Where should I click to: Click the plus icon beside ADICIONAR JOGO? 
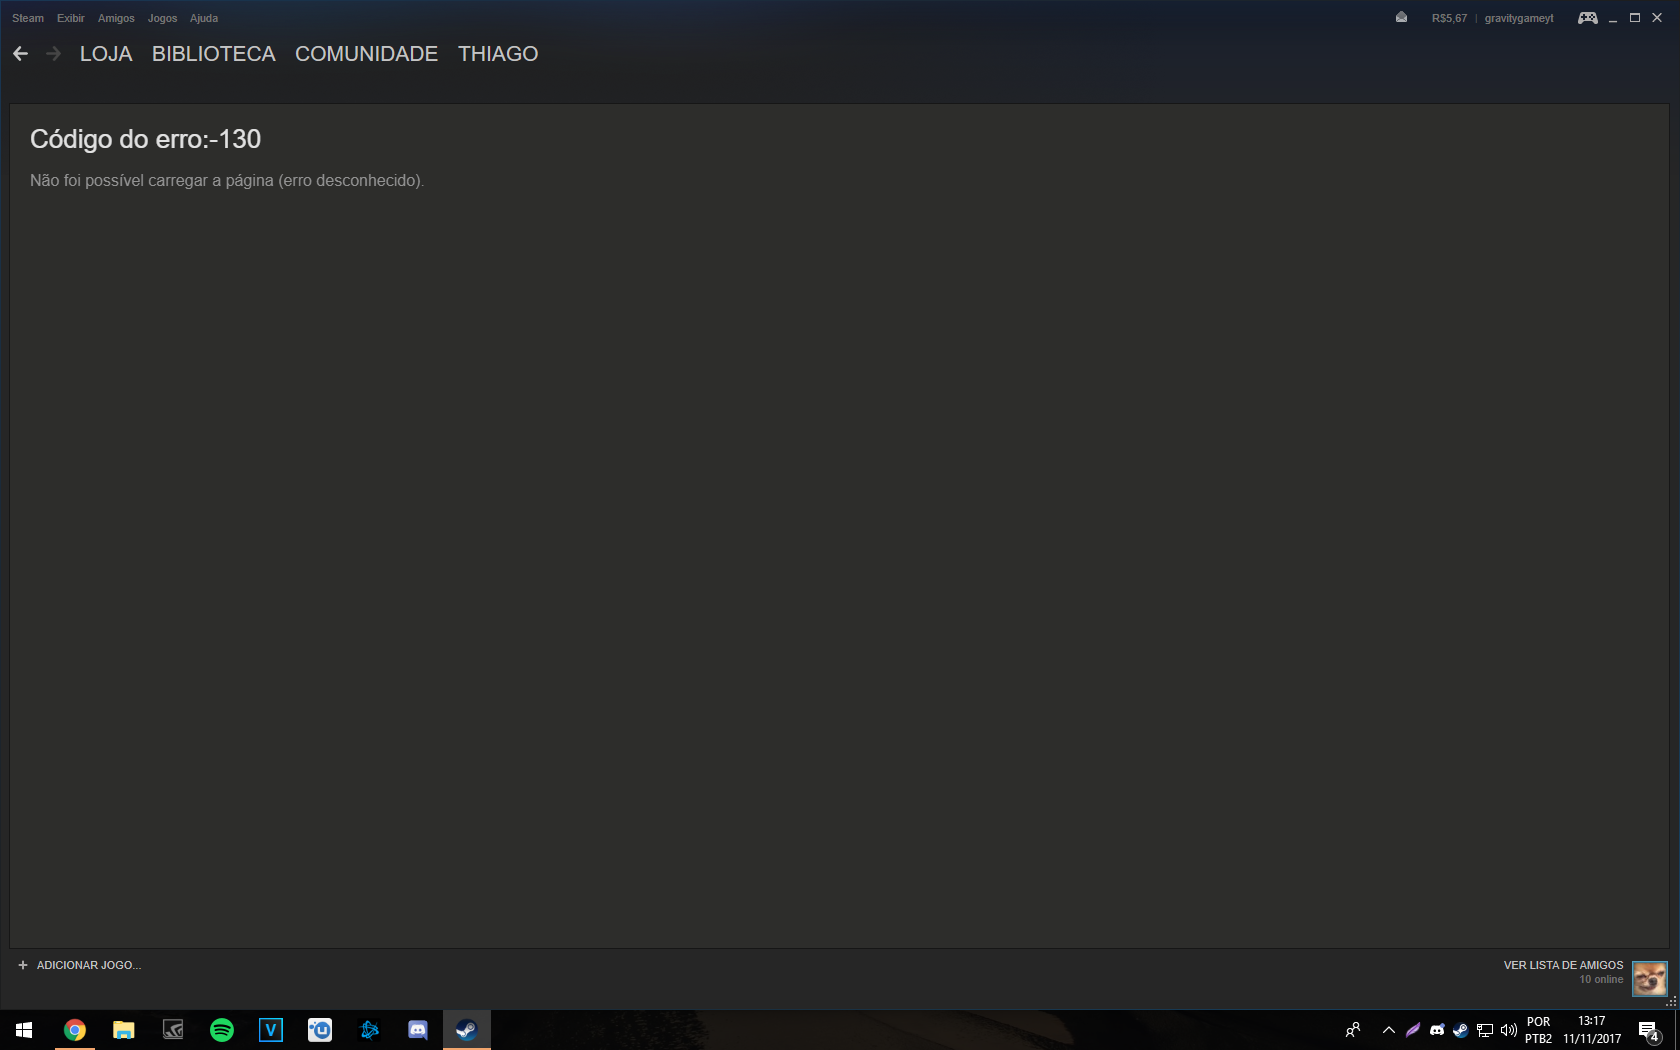coord(23,965)
